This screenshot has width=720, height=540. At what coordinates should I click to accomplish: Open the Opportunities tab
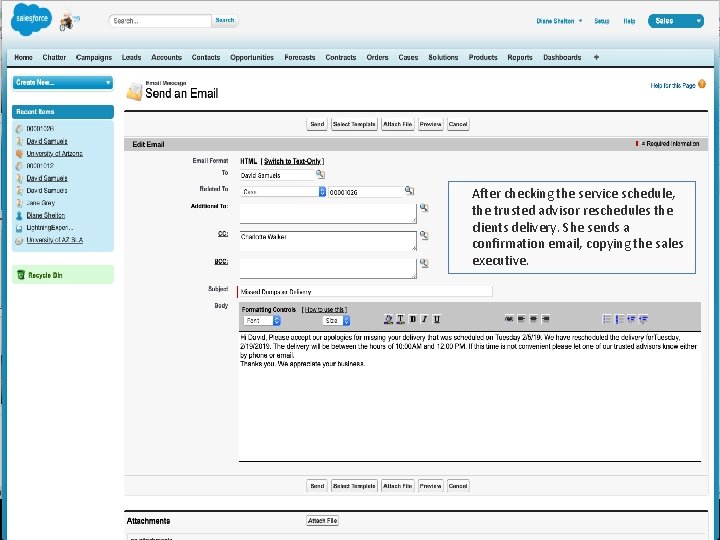tap(252, 57)
